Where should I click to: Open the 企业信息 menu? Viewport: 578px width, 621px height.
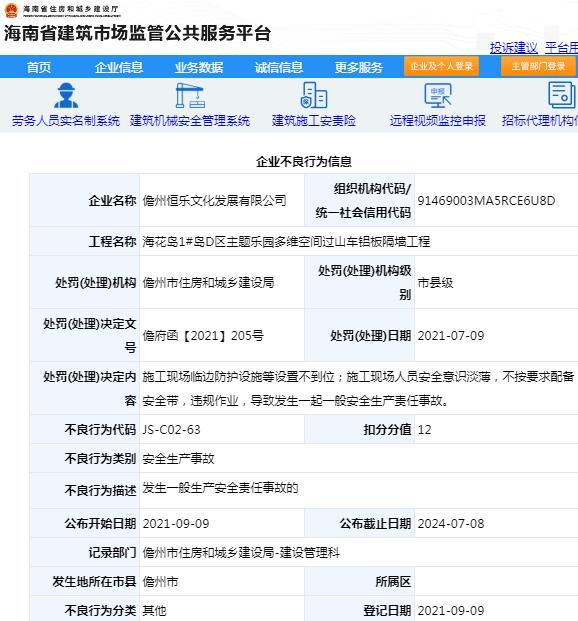[x=119, y=67]
